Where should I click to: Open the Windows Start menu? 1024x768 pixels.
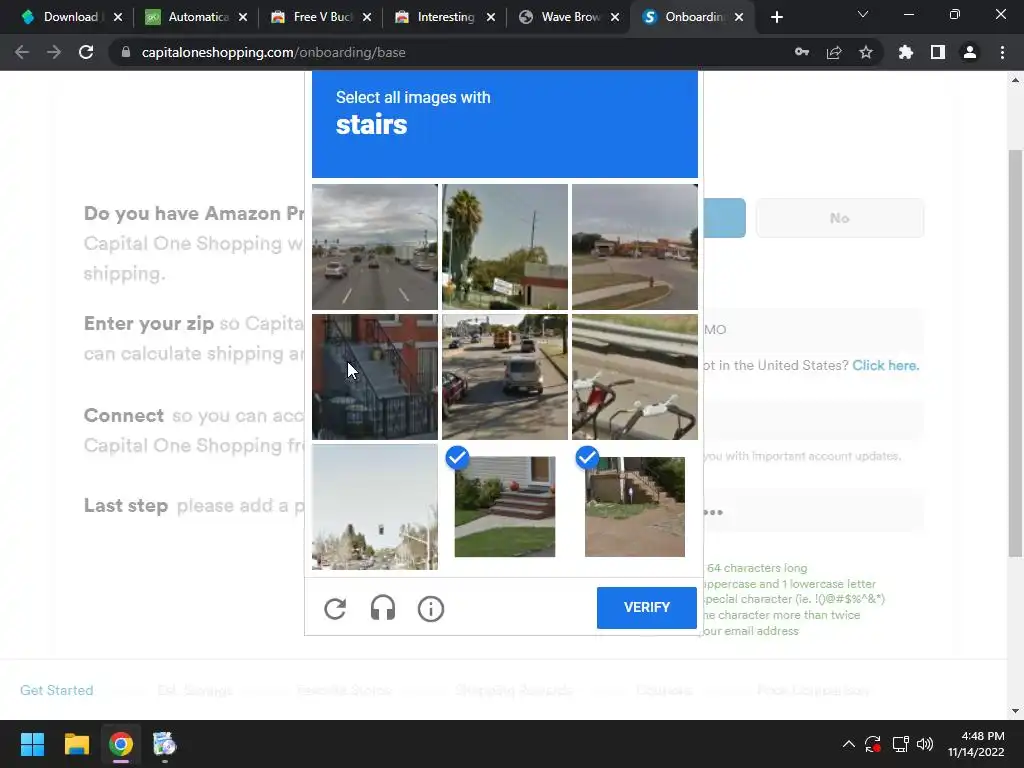32,744
